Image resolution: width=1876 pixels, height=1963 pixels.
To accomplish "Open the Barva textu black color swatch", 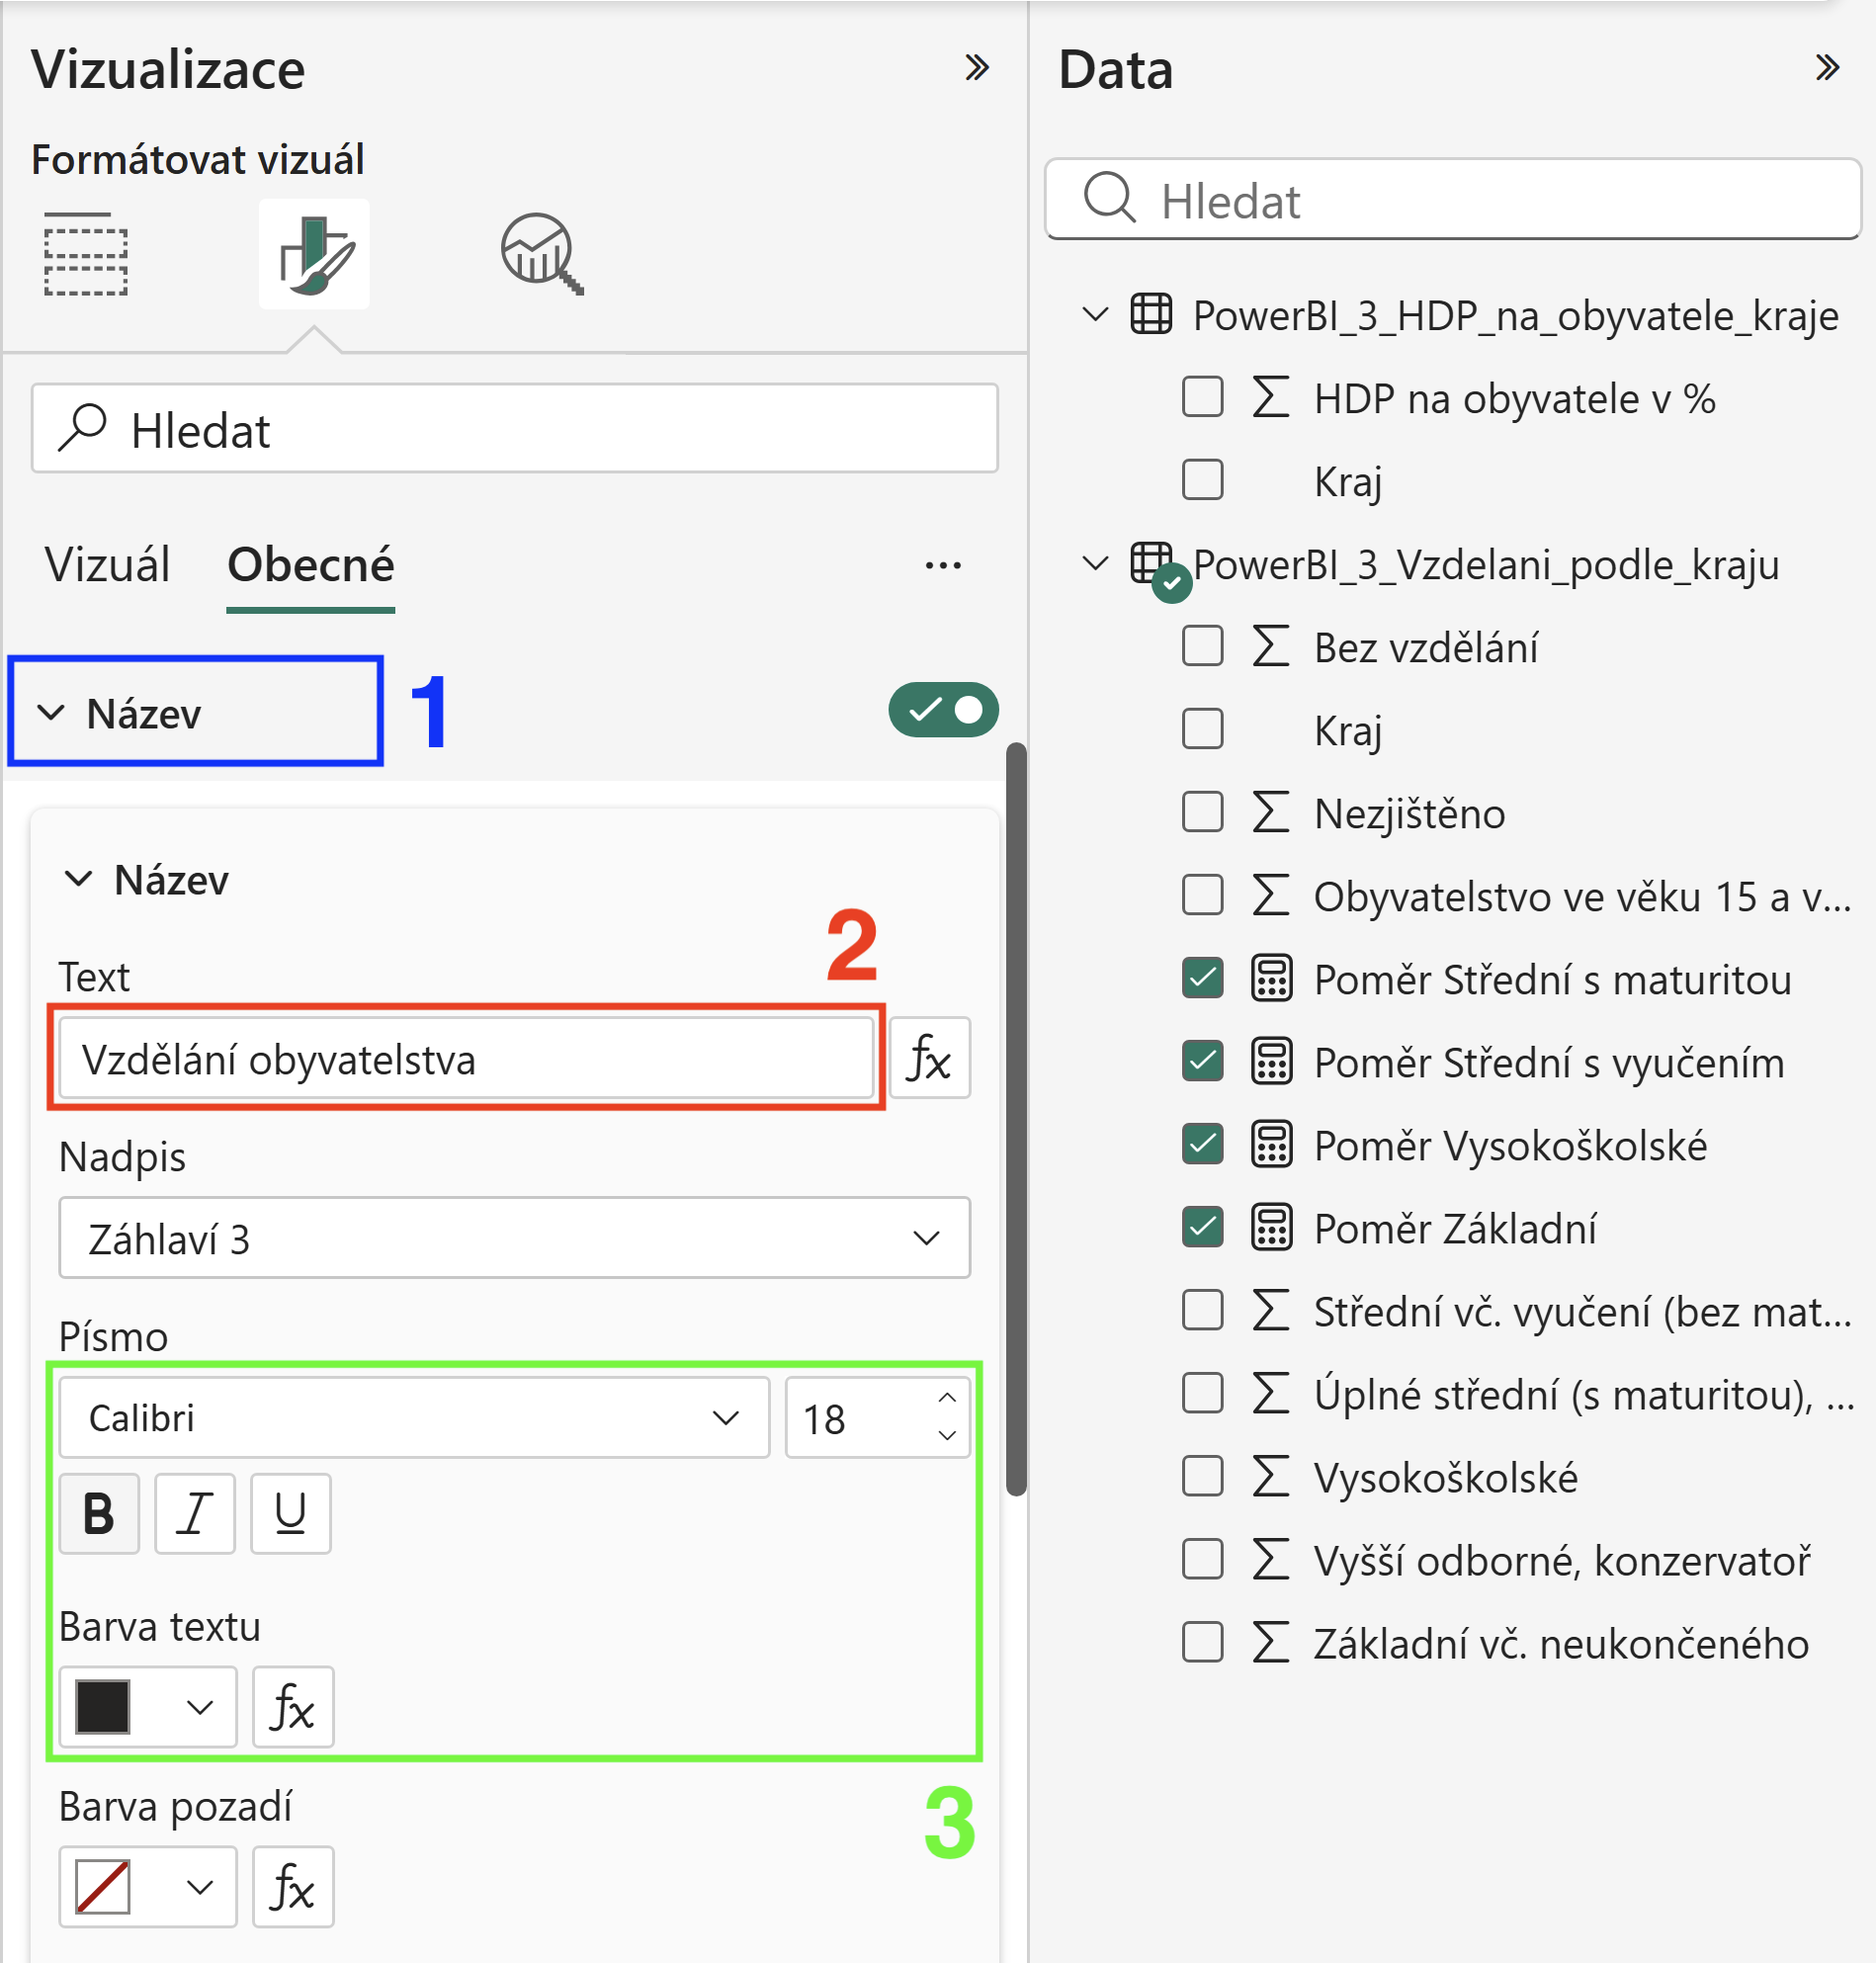I will point(147,1707).
